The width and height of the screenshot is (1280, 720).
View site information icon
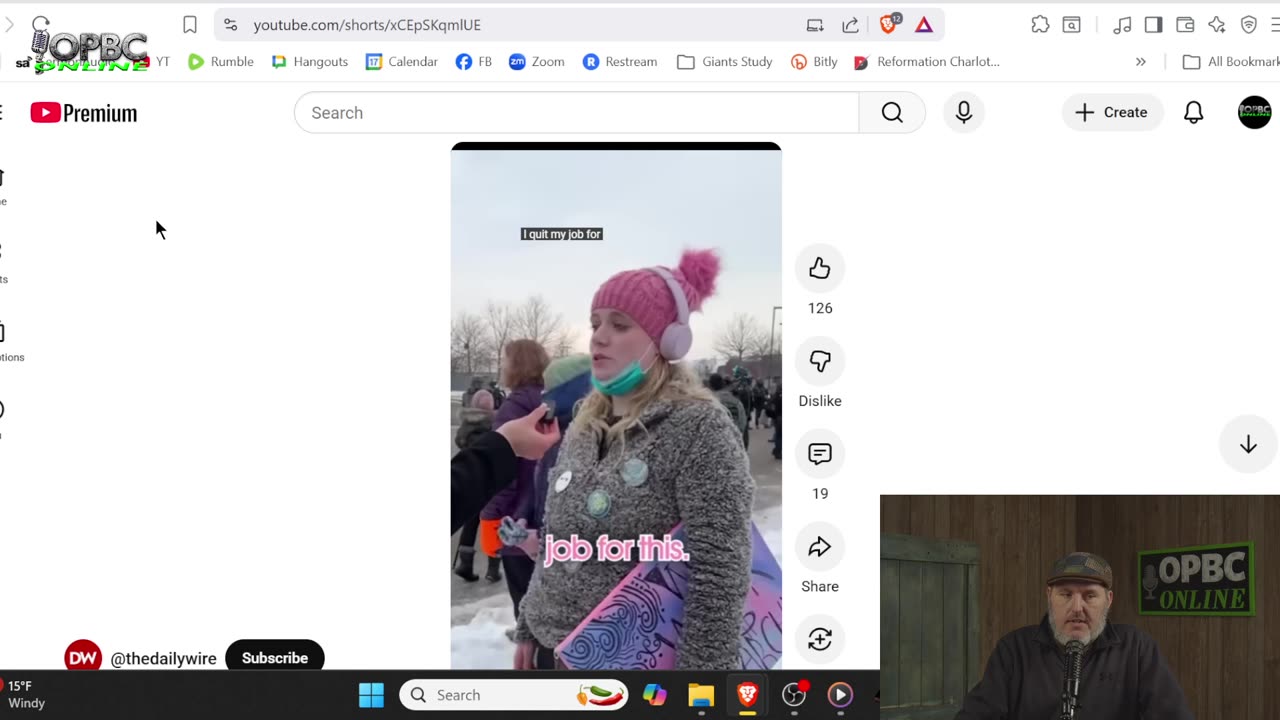231,25
